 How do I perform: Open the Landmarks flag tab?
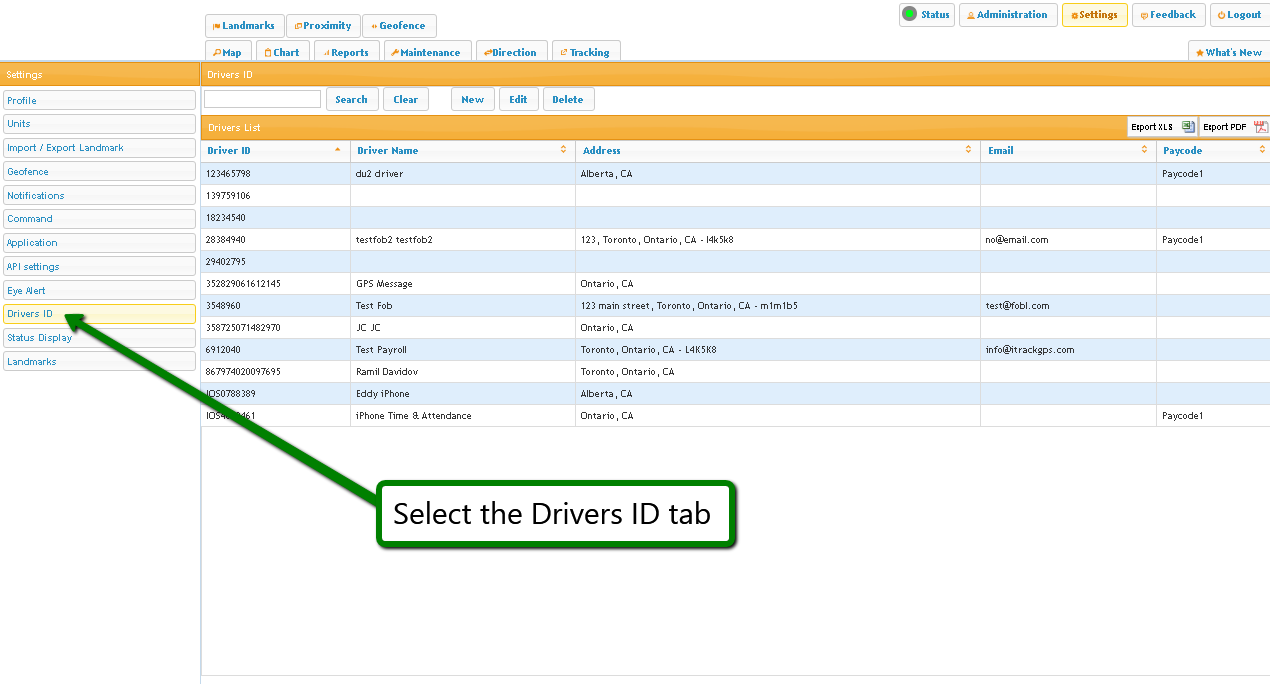(x=244, y=26)
